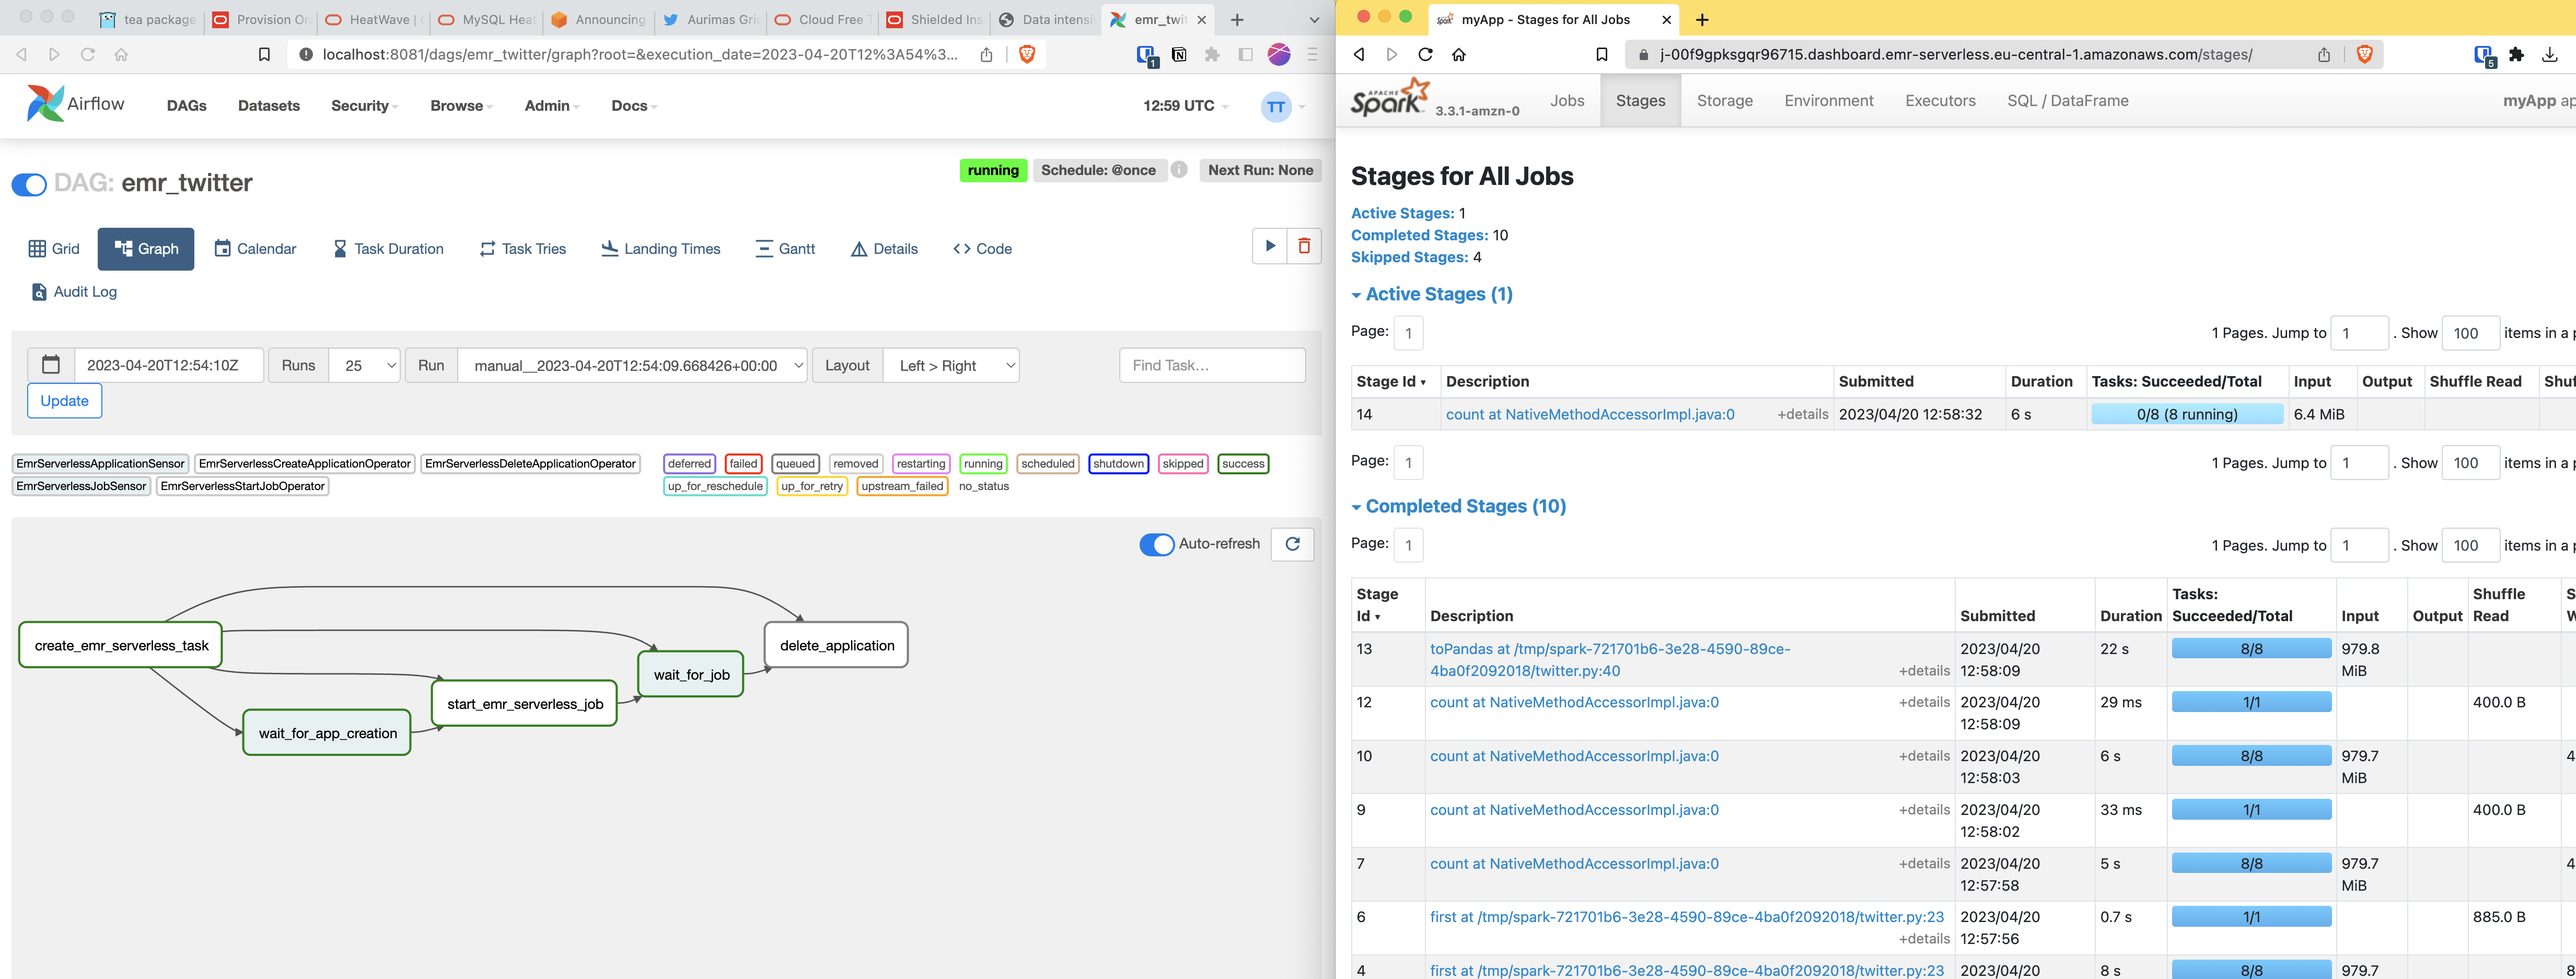Toggle the emr_twitter DAG pause switch

(x=29, y=184)
